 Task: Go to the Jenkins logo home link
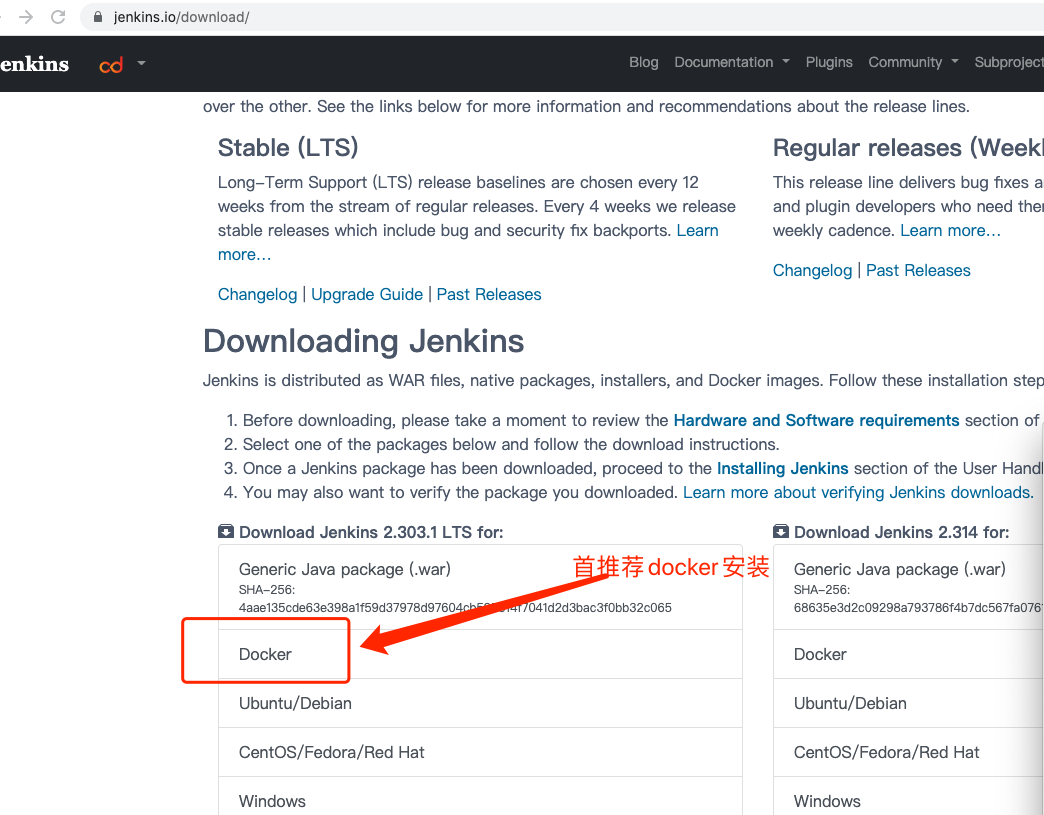pyautogui.click(x=35, y=64)
